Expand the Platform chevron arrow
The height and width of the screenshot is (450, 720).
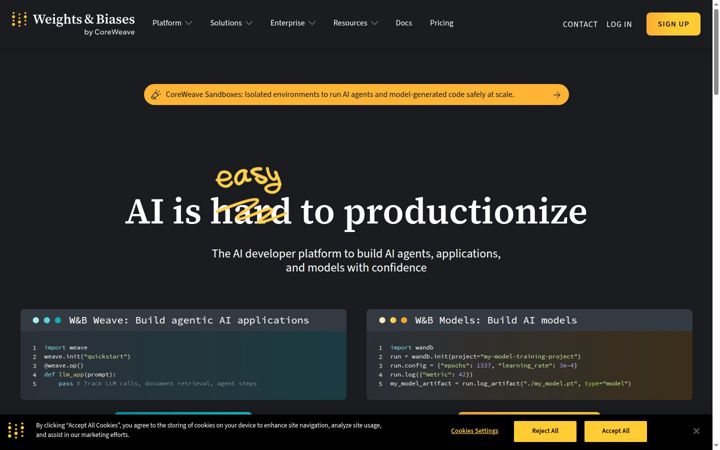[188, 23]
